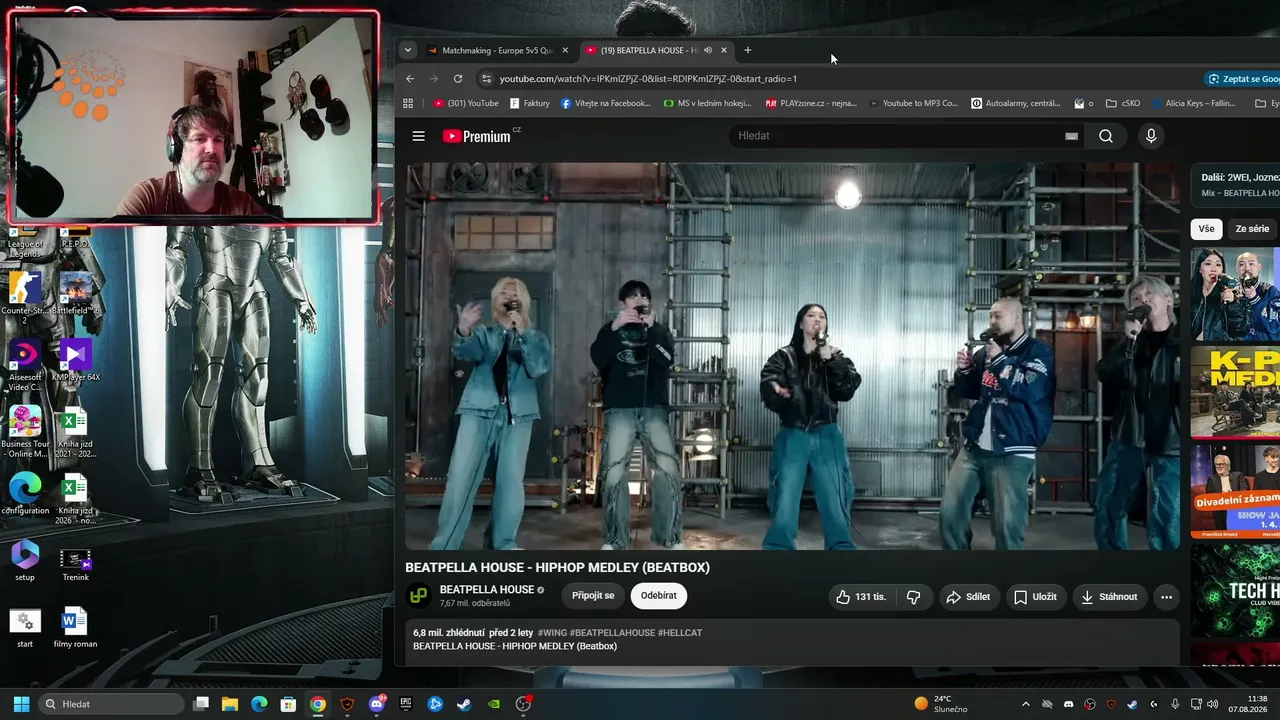The height and width of the screenshot is (720, 1280).
Task: Expand the Chrome tab search dropdown
Action: 408,50
